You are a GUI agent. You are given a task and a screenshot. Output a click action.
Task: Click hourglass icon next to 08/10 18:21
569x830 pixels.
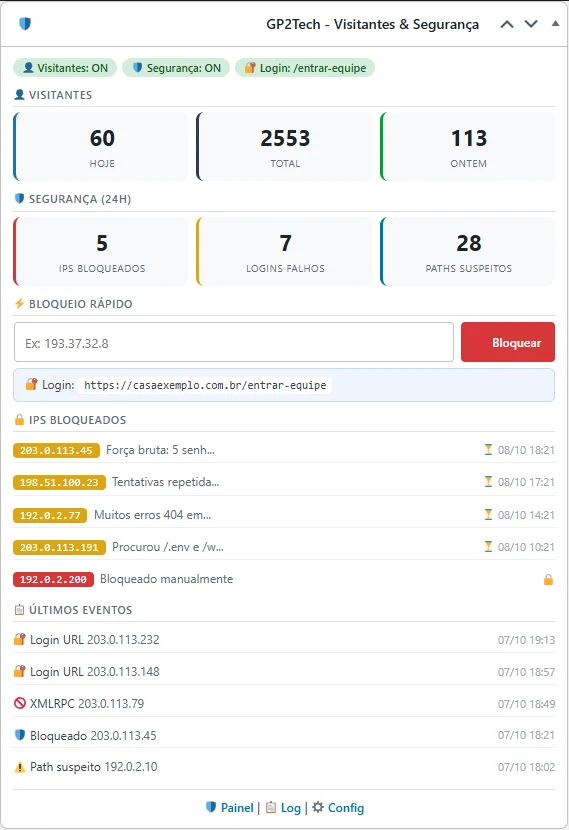pyautogui.click(x=488, y=449)
